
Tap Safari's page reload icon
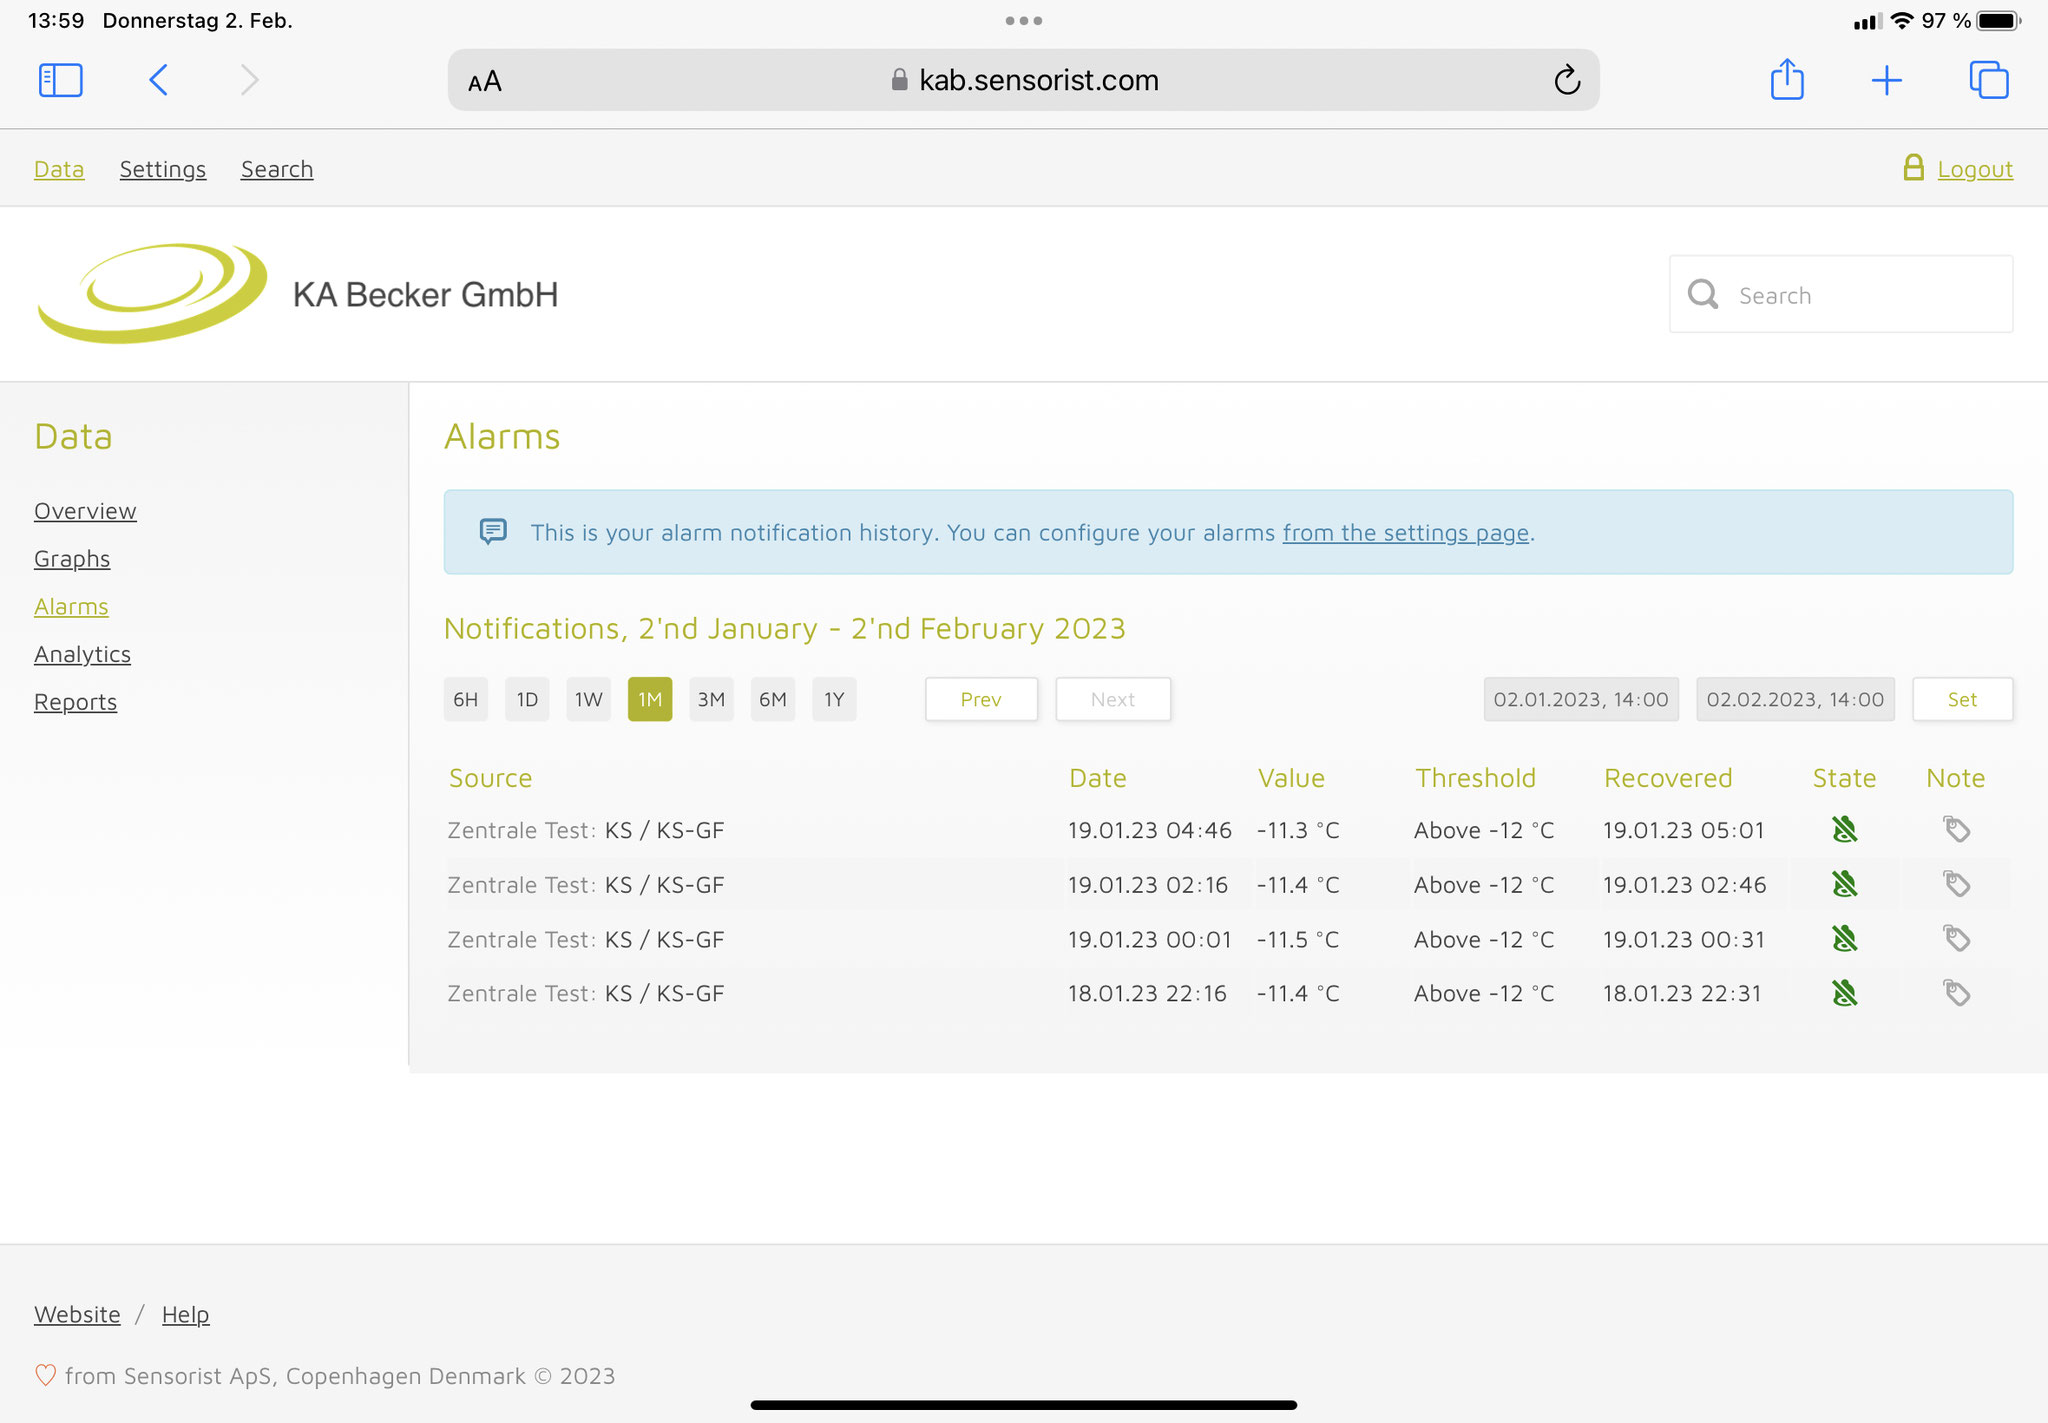(1567, 80)
